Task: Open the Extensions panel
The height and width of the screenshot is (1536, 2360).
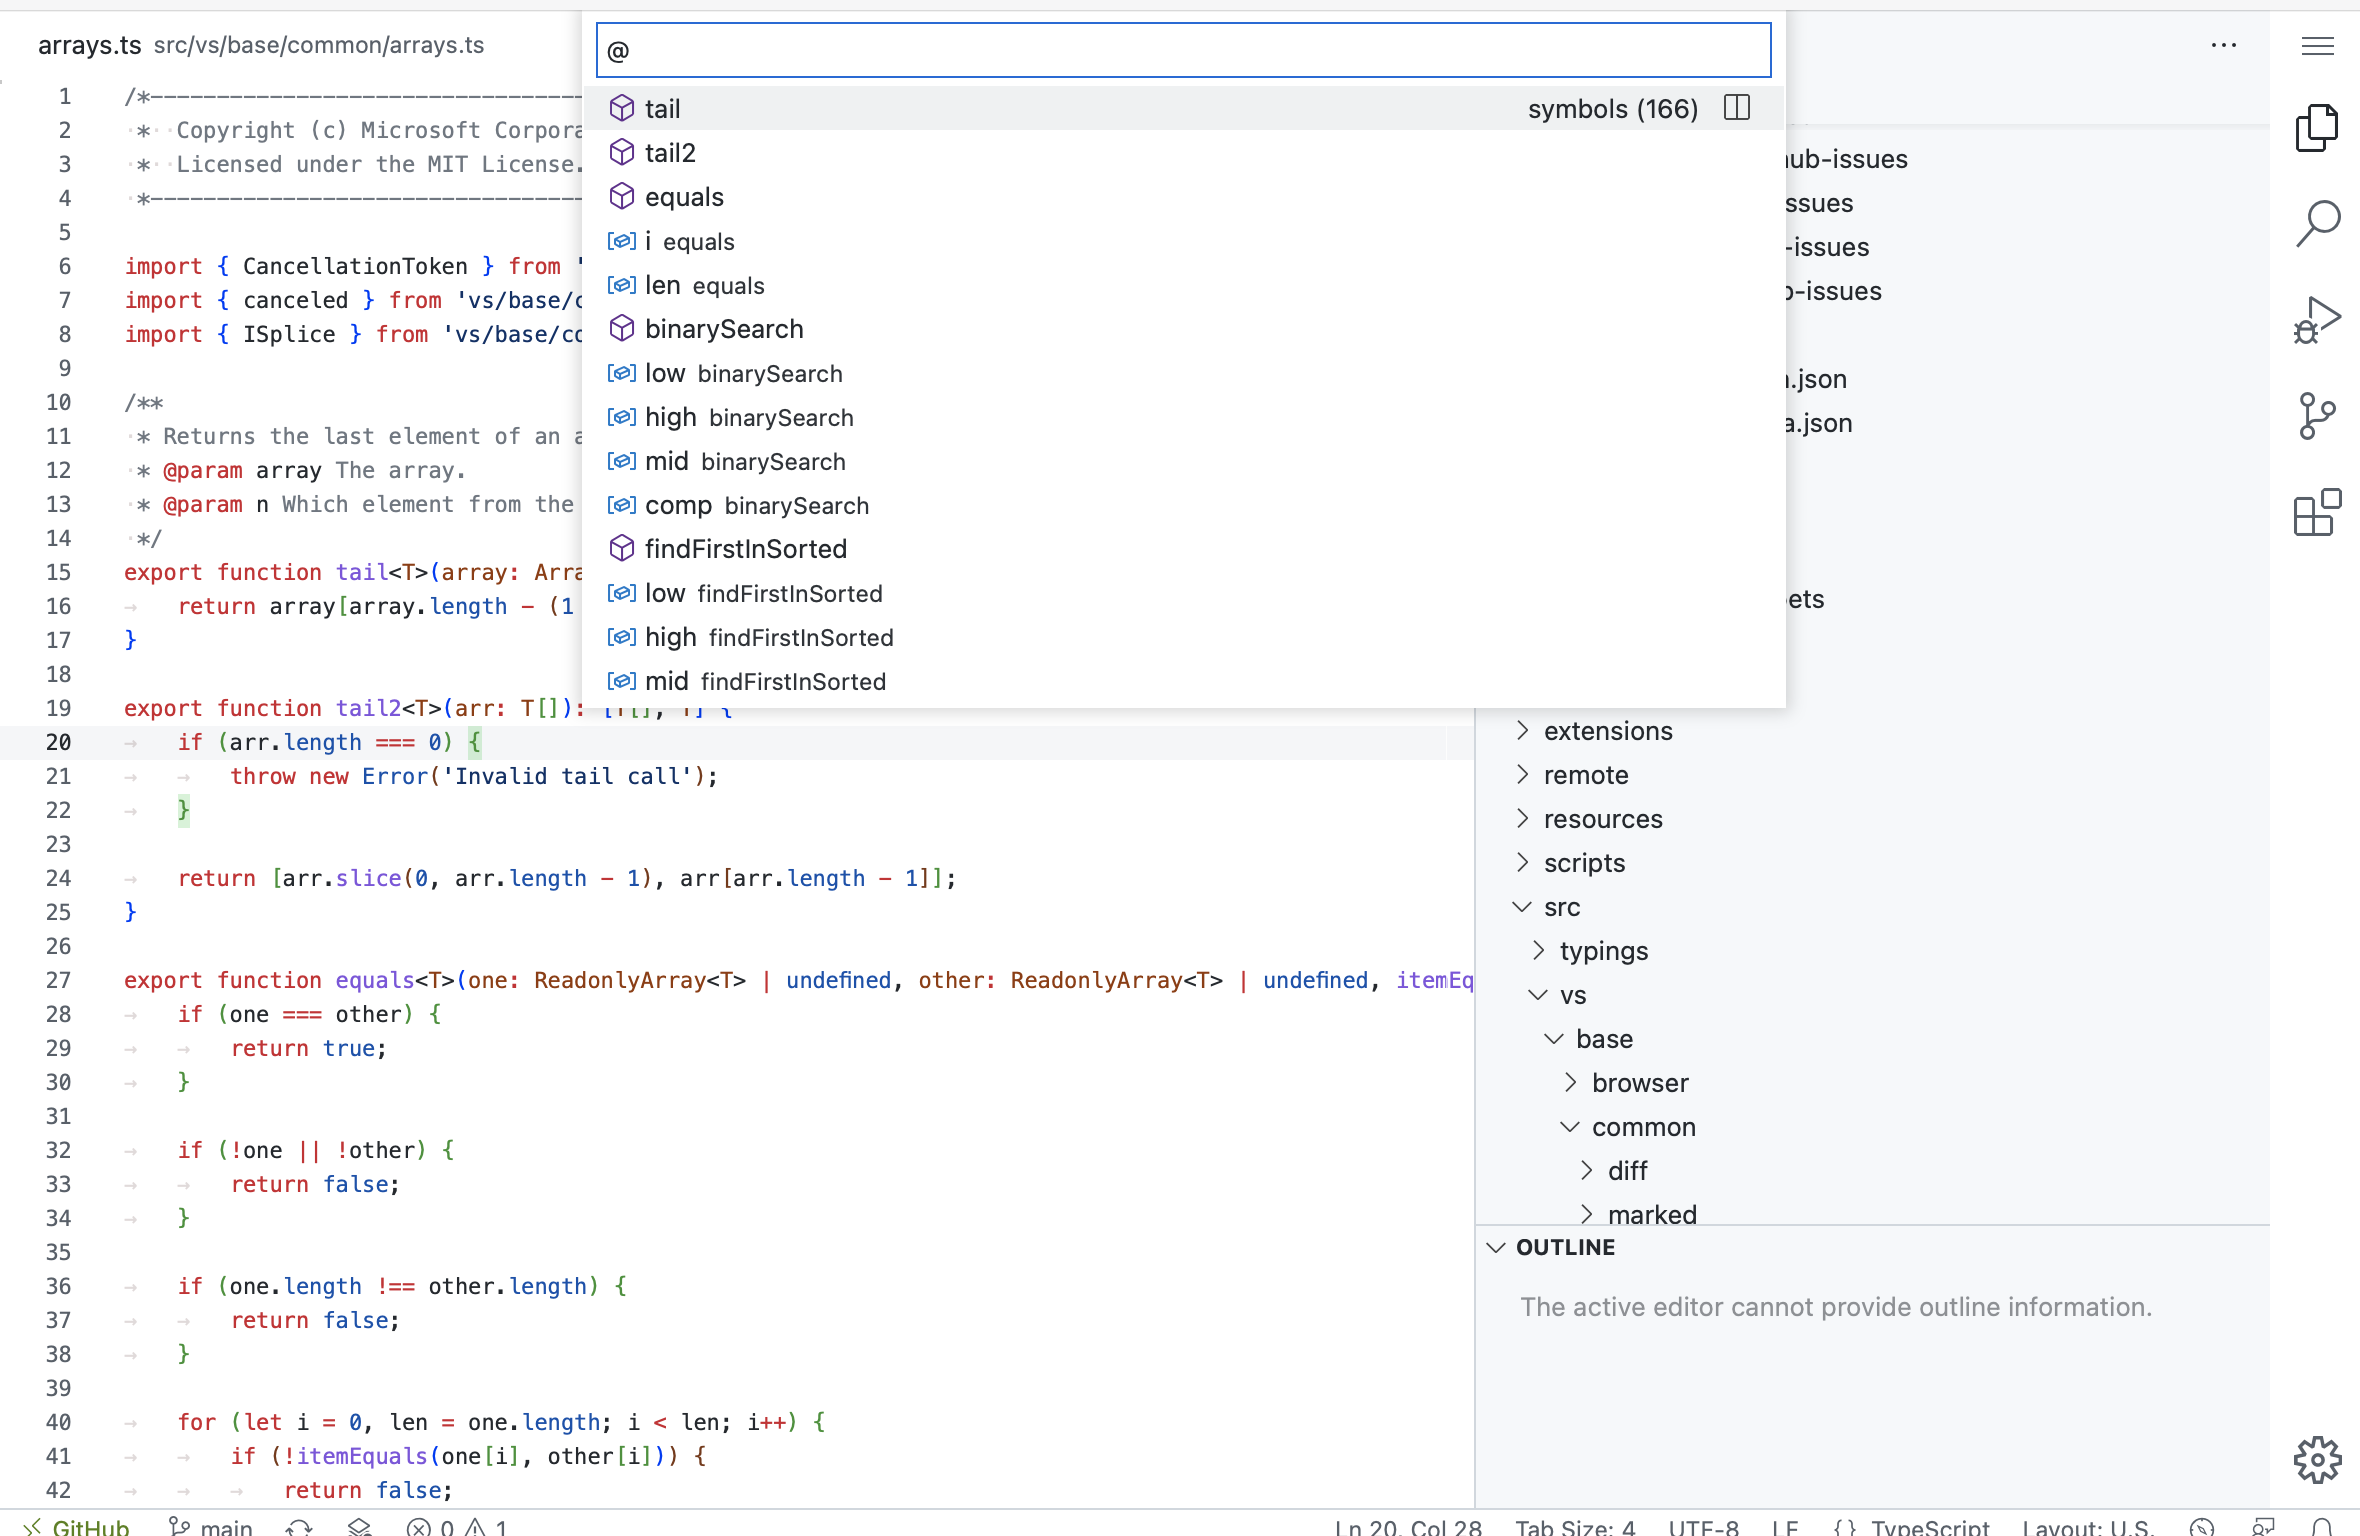Action: pyautogui.click(x=2318, y=513)
